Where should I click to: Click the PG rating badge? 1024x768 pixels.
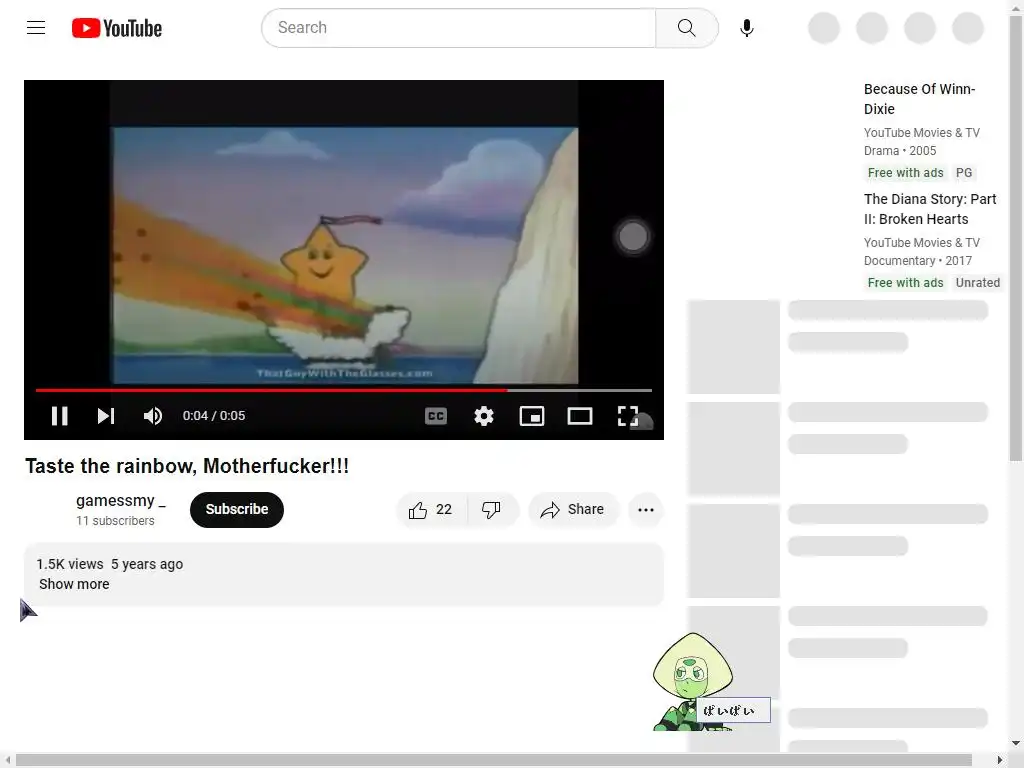pyautogui.click(x=963, y=172)
